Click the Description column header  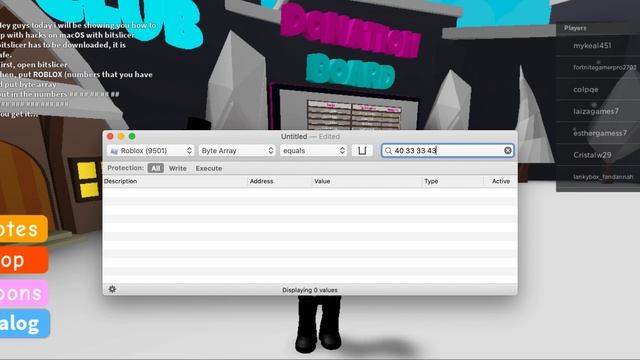175,181
